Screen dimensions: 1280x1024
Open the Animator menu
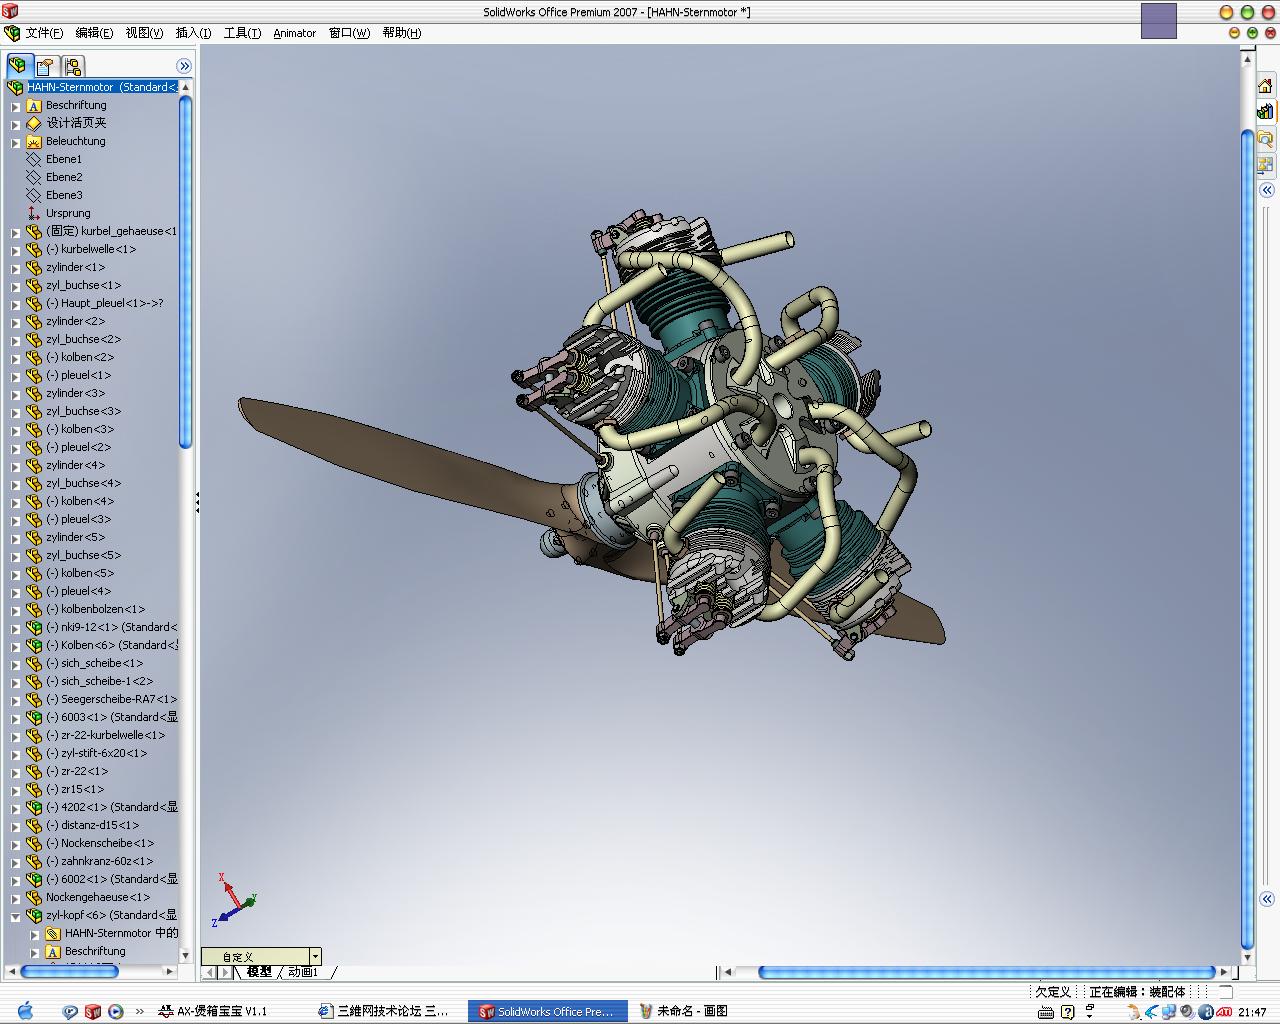pyautogui.click(x=295, y=33)
